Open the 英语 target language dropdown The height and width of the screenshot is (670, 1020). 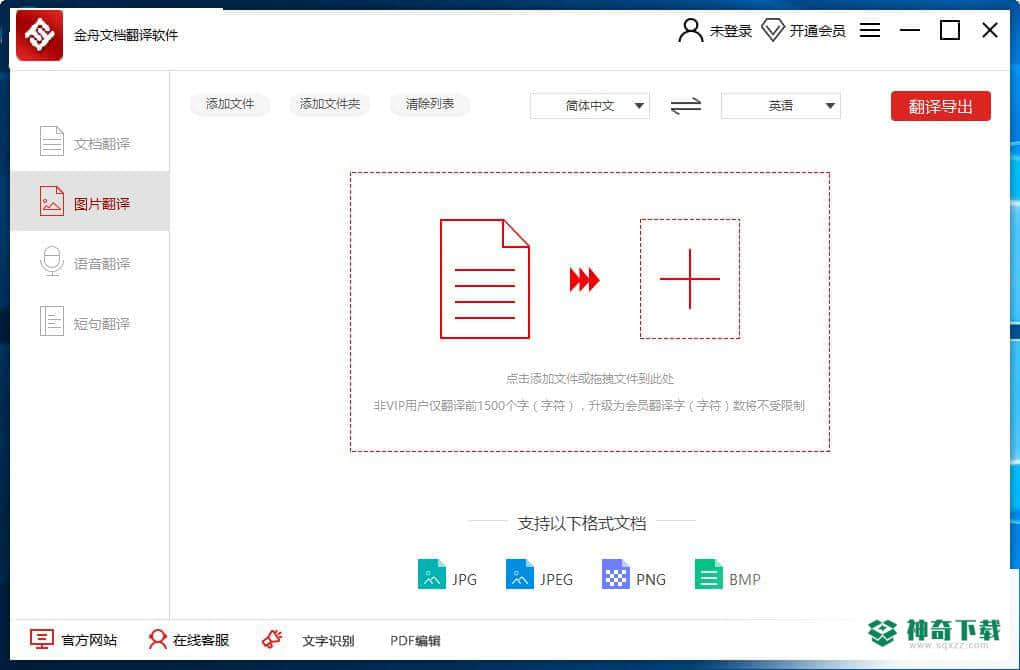click(x=781, y=106)
